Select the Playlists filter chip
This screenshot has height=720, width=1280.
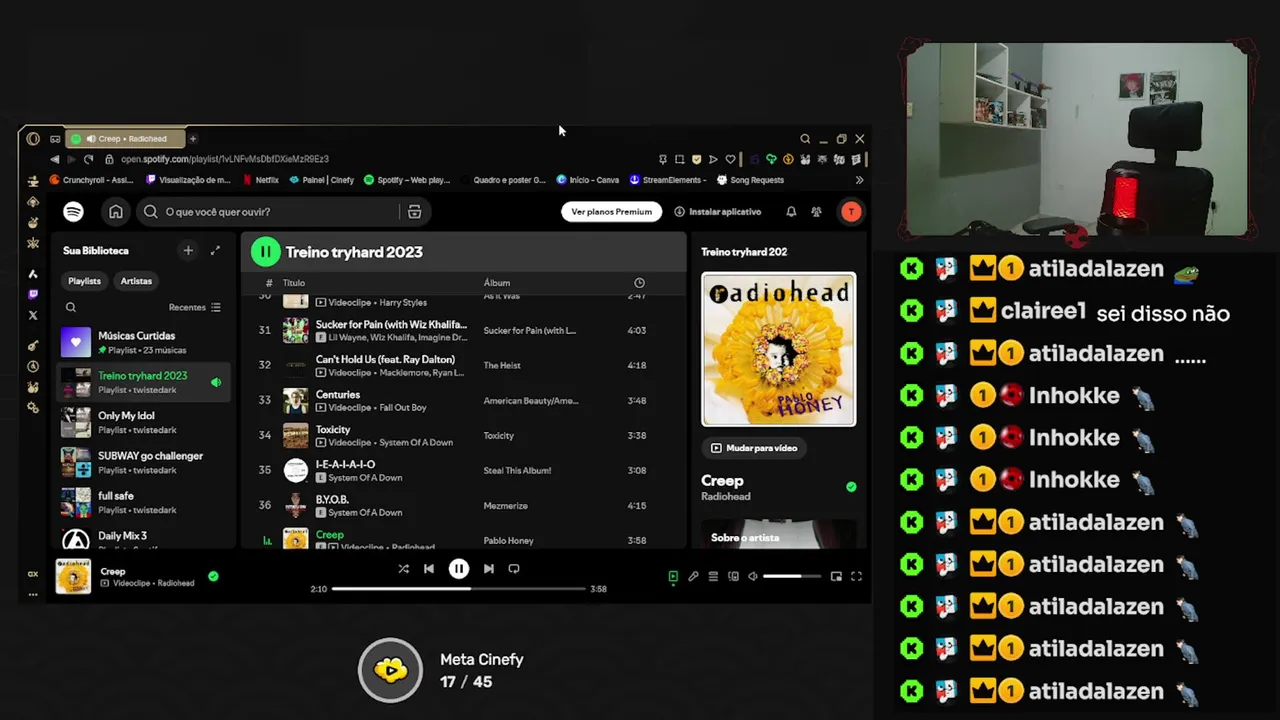pyautogui.click(x=84, y=281)
